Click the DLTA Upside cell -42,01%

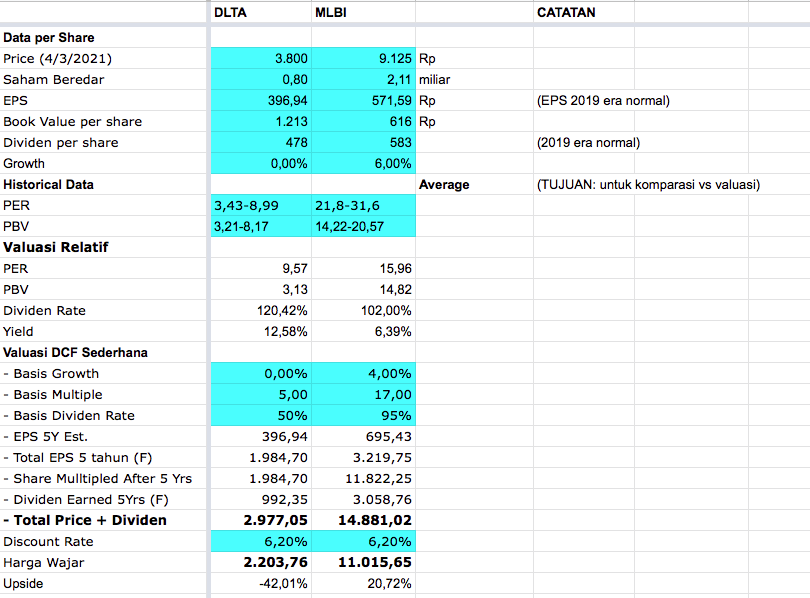[261, 583]
